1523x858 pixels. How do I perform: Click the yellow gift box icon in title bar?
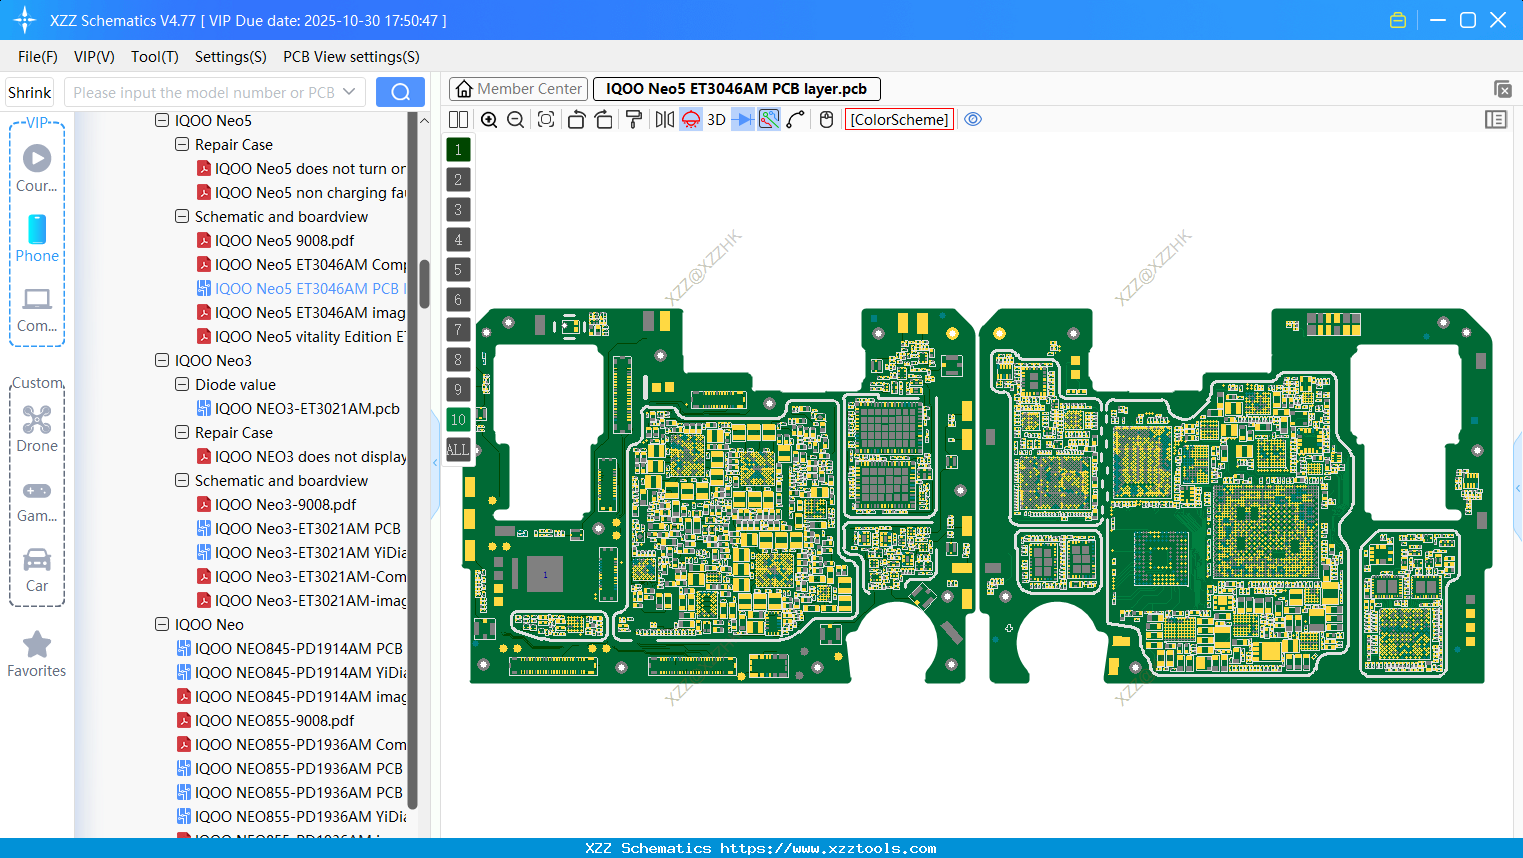click(x=1398, y=20)
